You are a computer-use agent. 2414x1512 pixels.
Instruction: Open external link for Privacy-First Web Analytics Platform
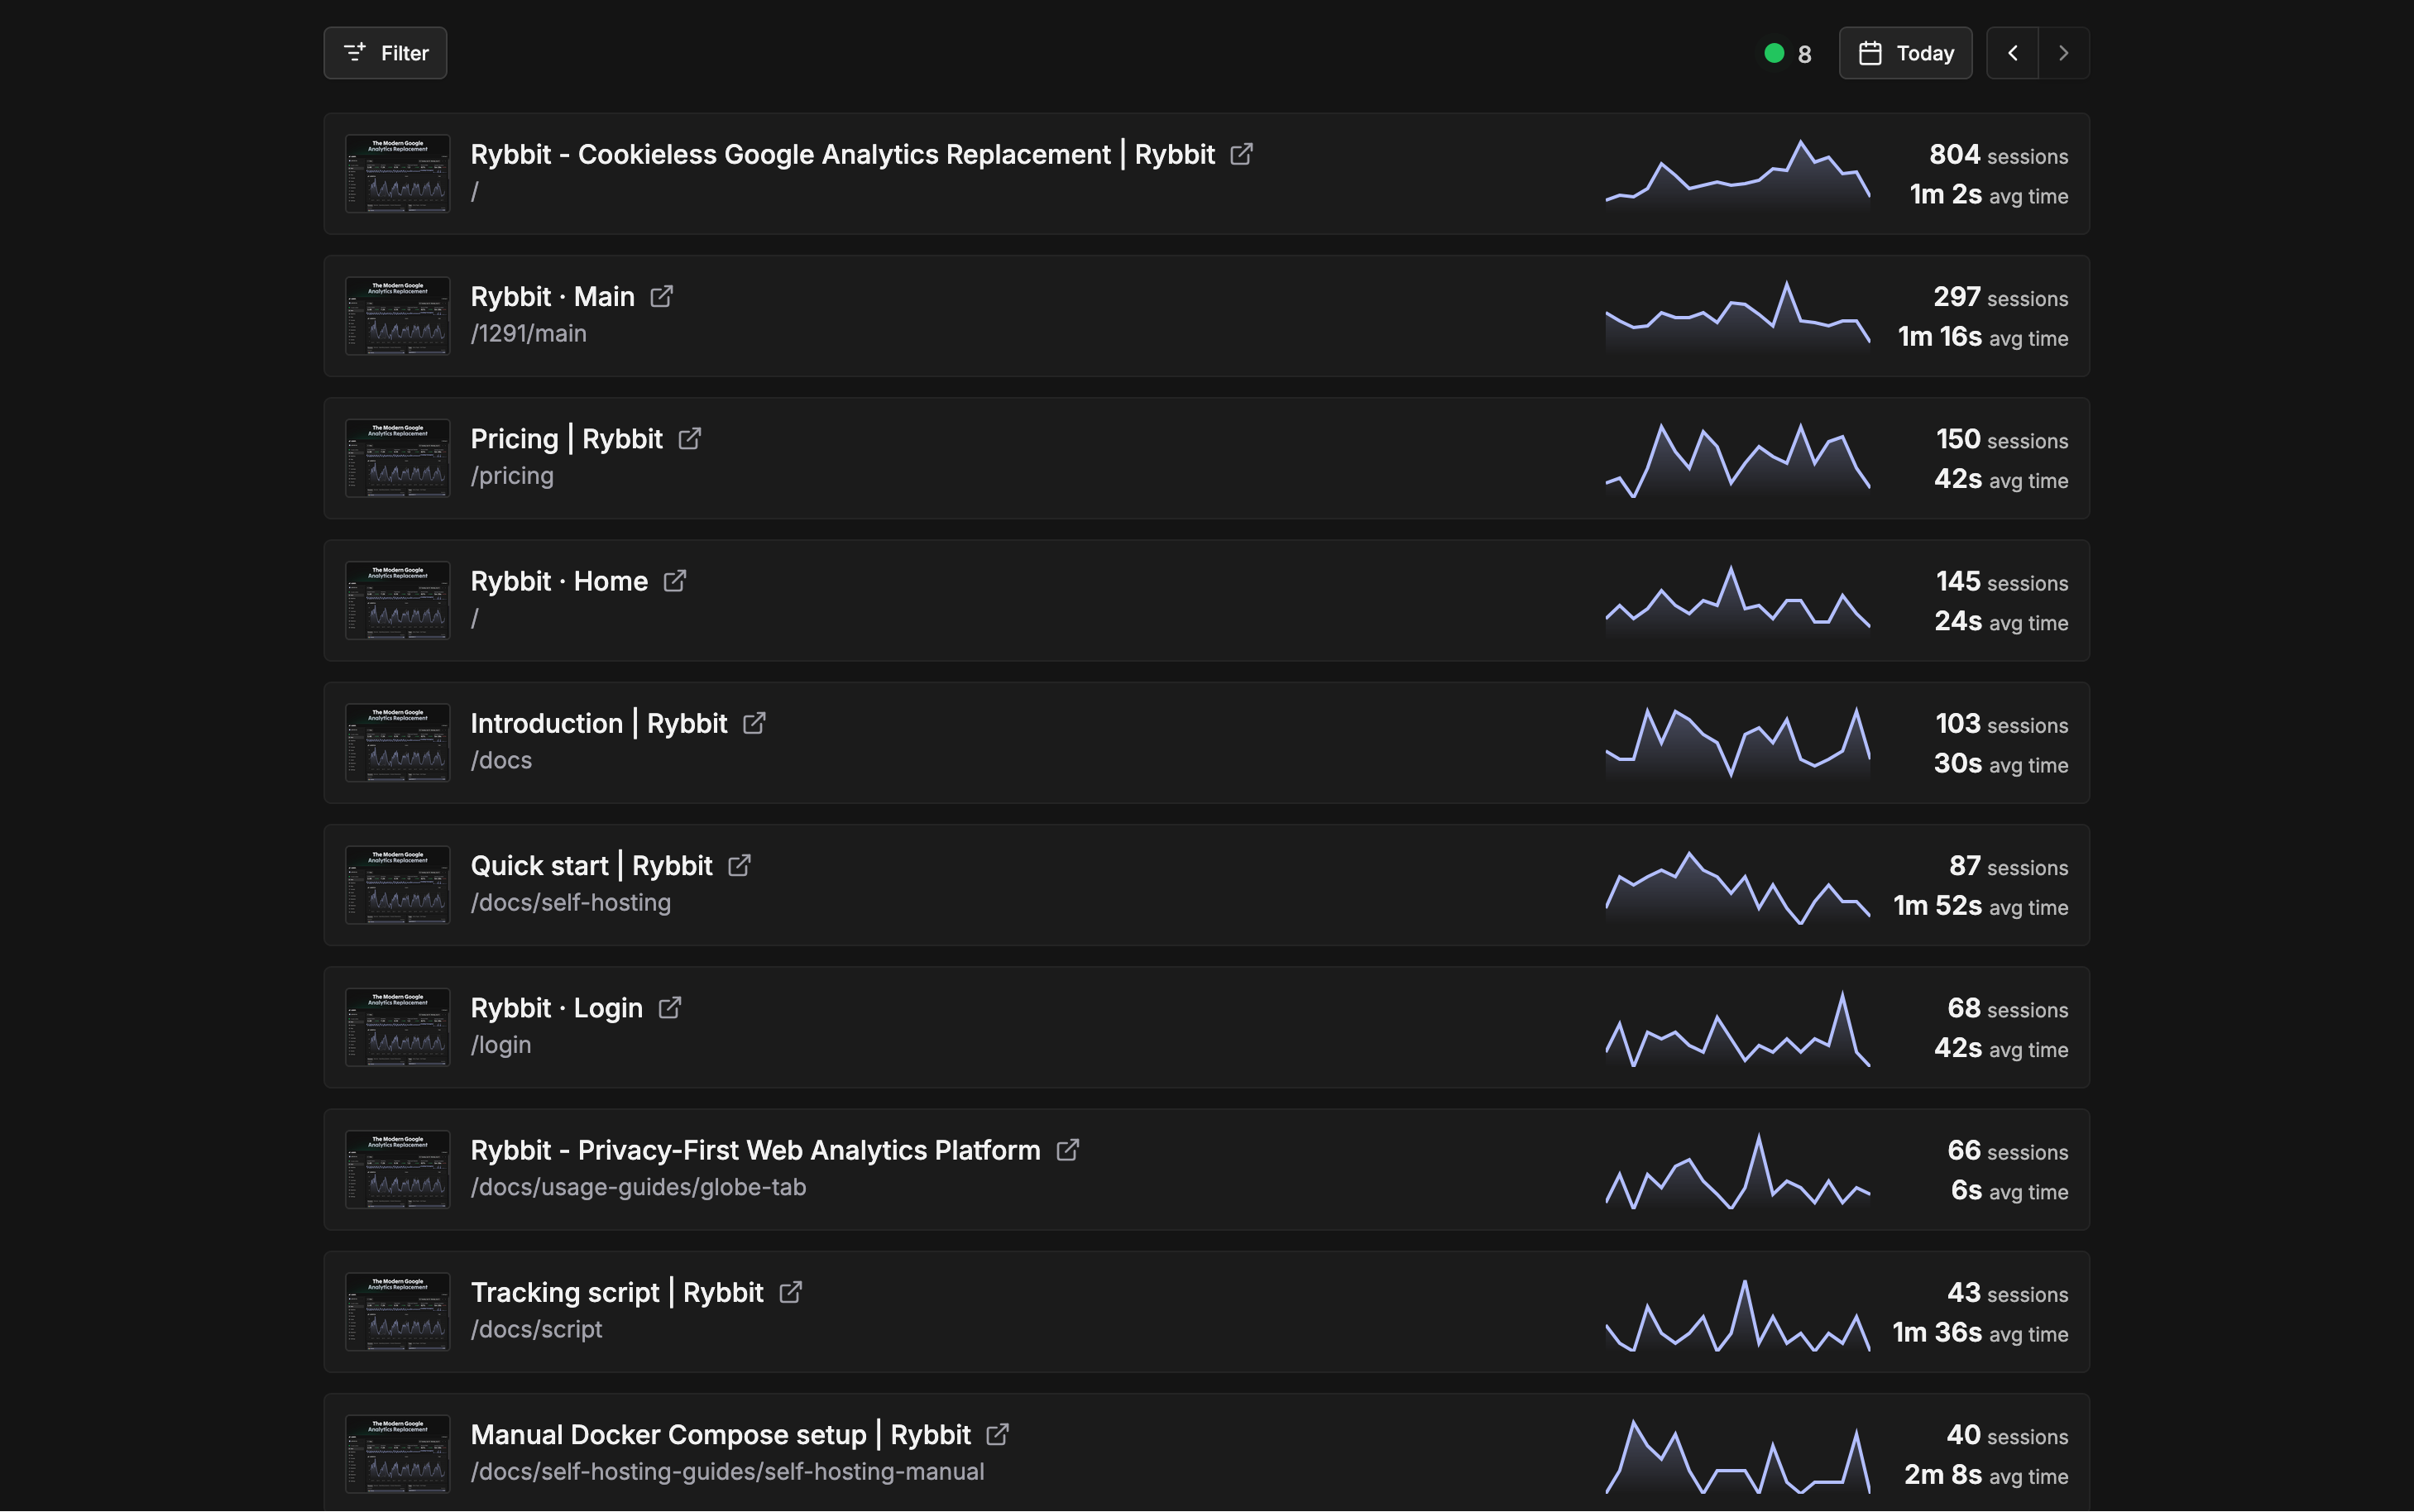click(1067, 1150)
